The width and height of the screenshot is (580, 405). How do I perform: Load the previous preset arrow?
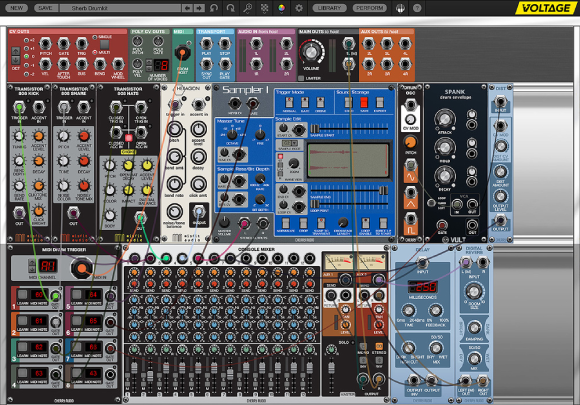(x=187, y=8)
